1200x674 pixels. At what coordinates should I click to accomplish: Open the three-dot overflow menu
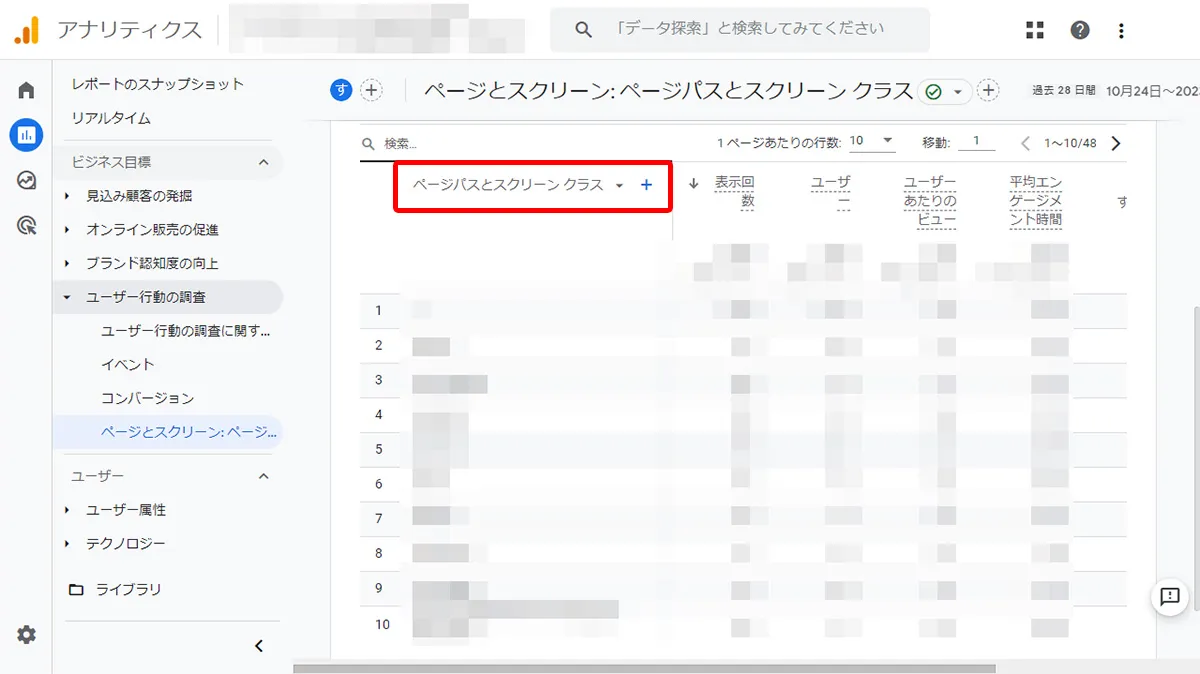(1120, 29)
